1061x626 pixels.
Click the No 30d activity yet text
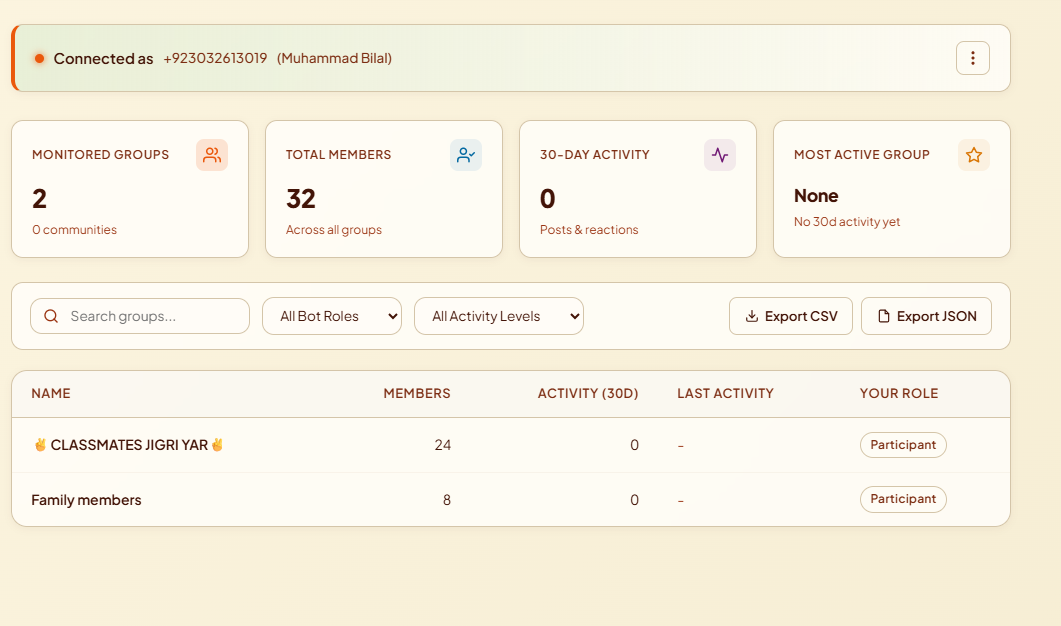tap(846, 221)
